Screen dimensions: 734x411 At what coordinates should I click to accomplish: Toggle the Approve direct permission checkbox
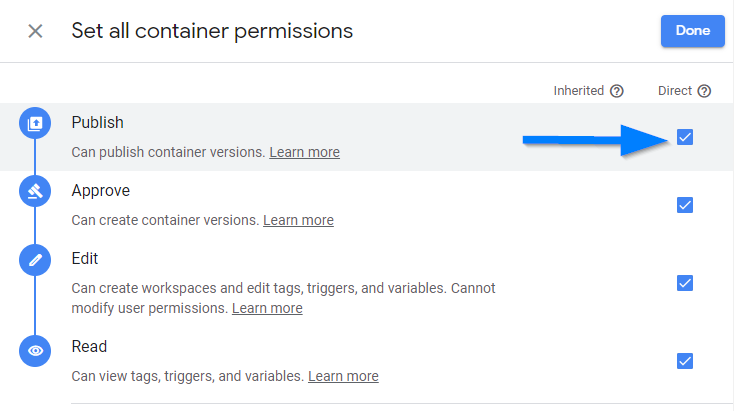tap(685, 205)
